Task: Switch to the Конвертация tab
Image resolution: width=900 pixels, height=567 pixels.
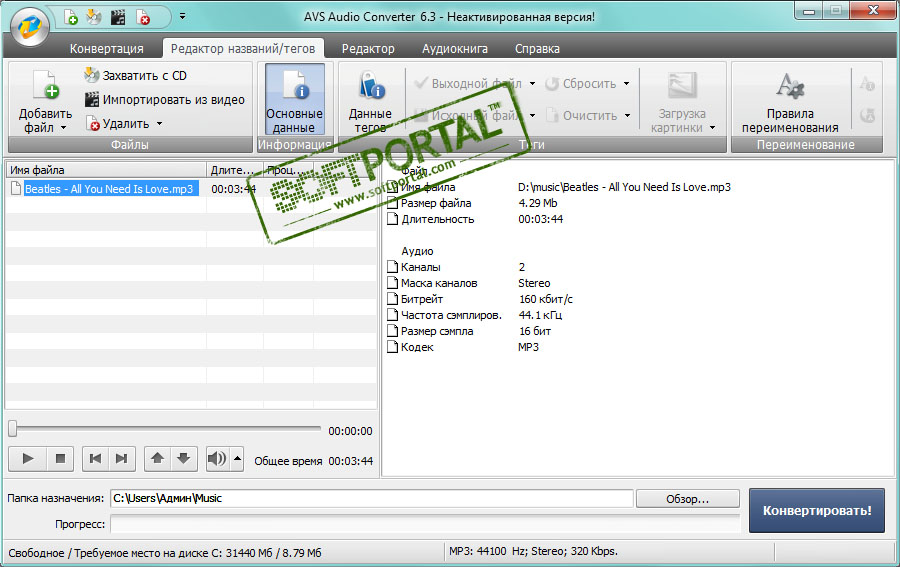Action: tap(107, 49)
